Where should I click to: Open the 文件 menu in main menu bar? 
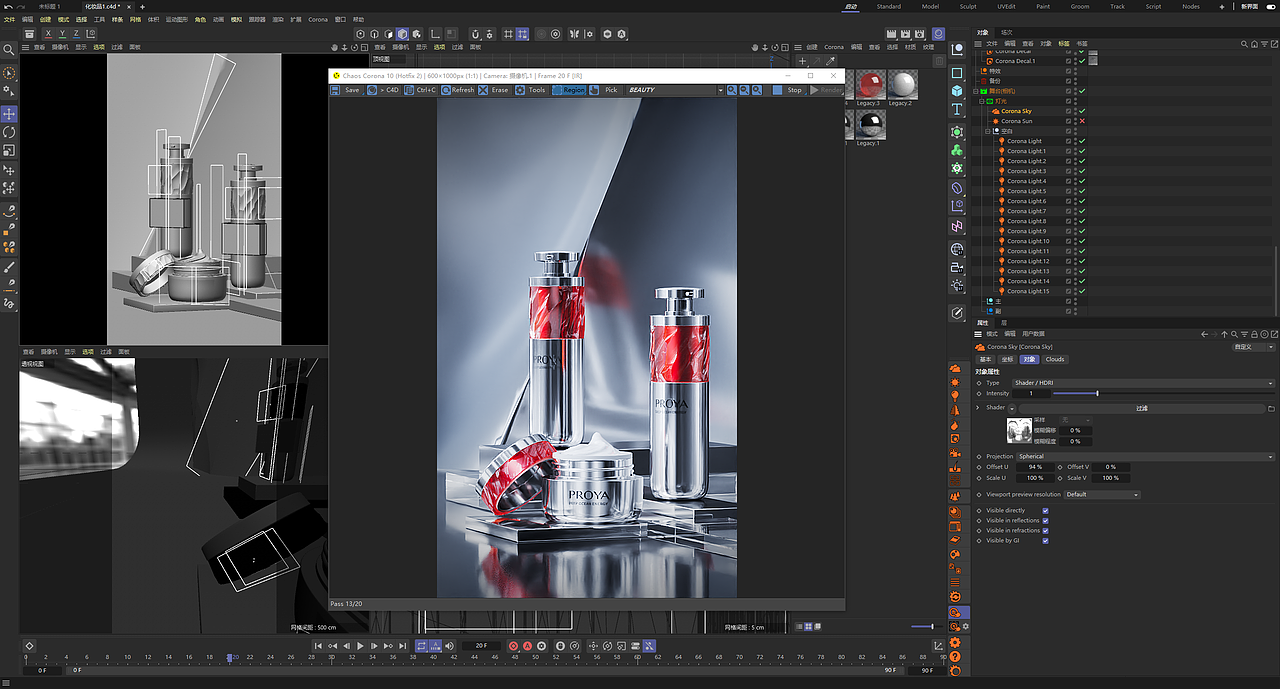[x=9, y=19]
